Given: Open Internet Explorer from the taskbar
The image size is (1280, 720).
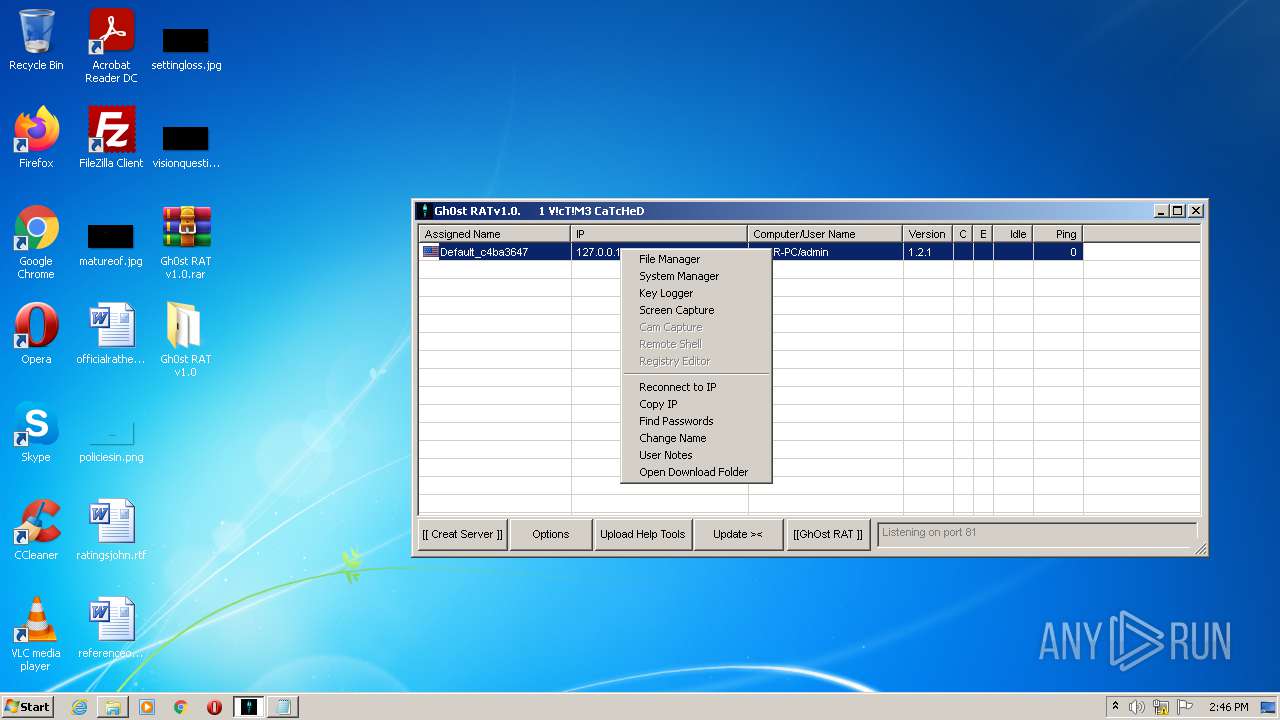Looking at the screenshot, I should coord(79,707).
